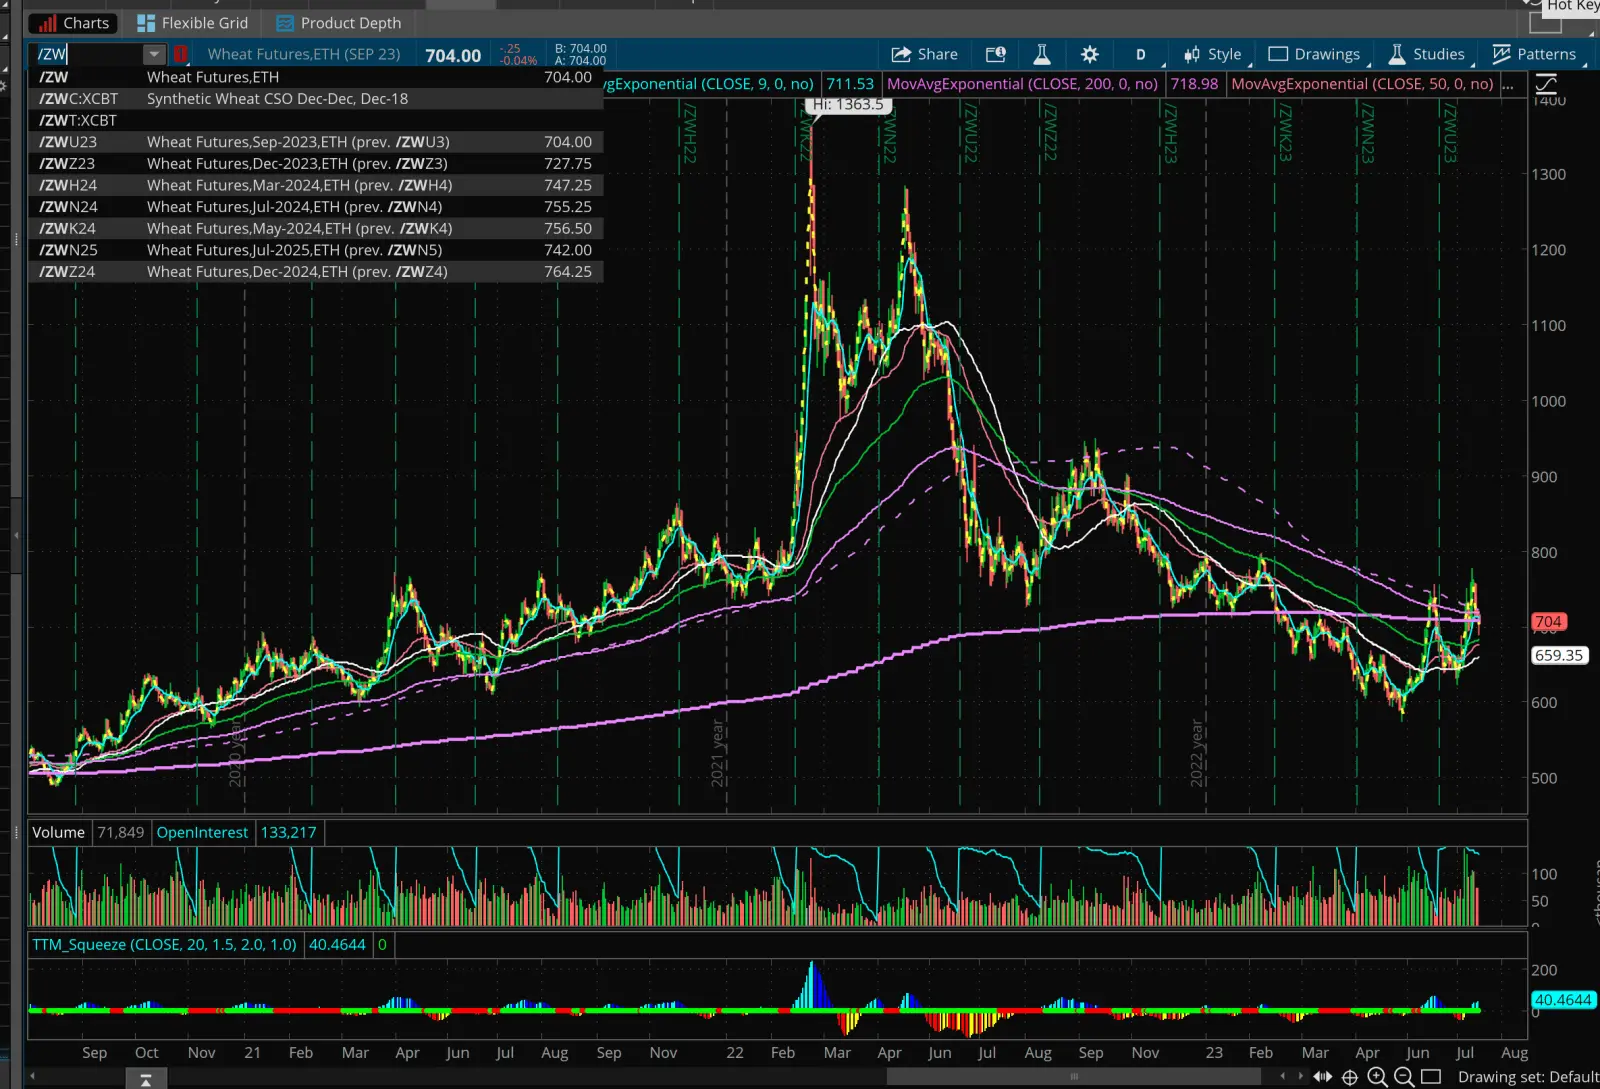Switch to the Product Depth tab
The width and height of the screenshot is (1600, 1089).
(339, 23)
